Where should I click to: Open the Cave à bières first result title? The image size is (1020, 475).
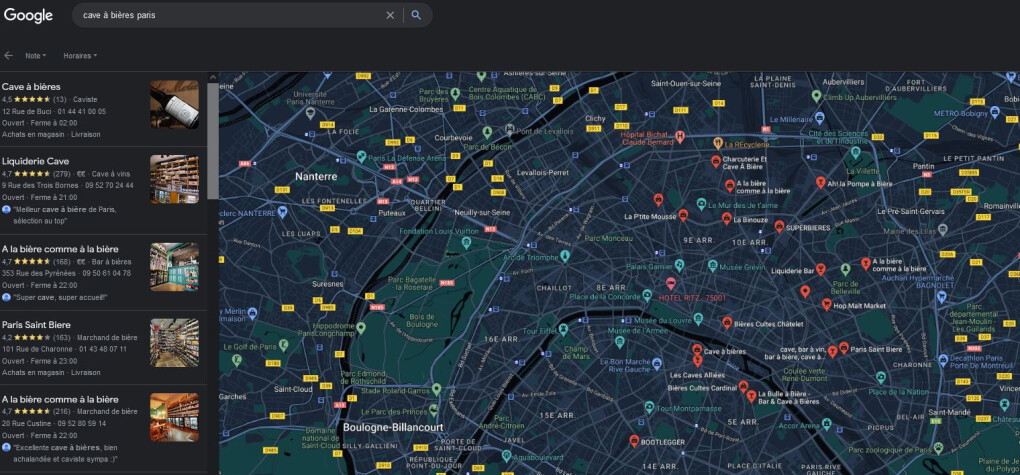pos(31,87)
